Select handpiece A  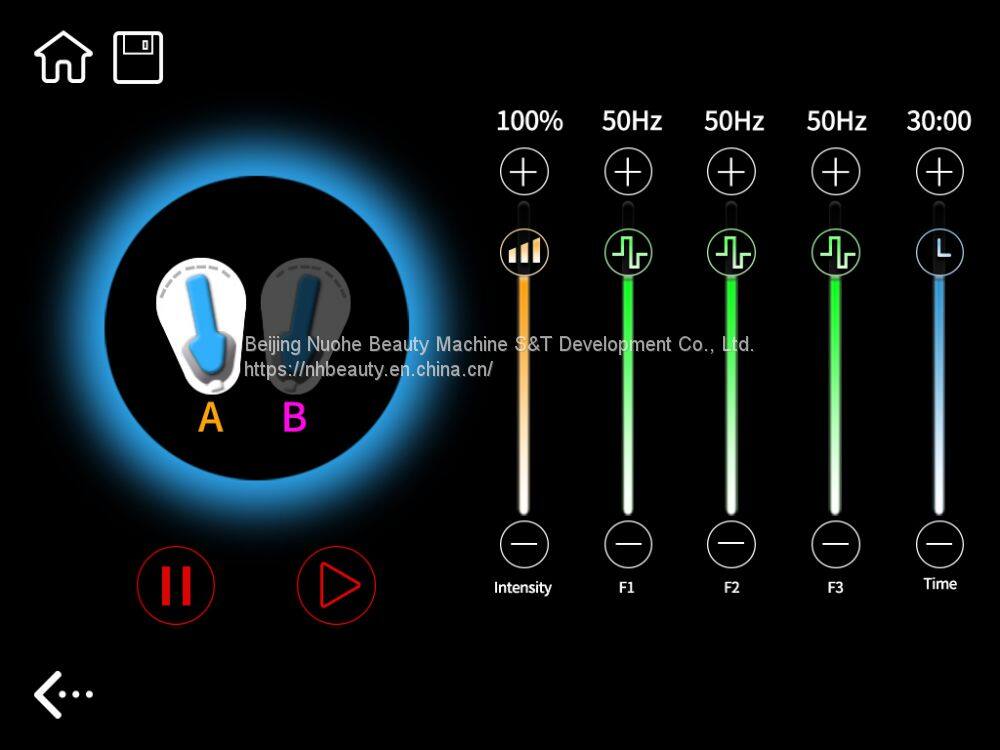(x=202, y=327)
